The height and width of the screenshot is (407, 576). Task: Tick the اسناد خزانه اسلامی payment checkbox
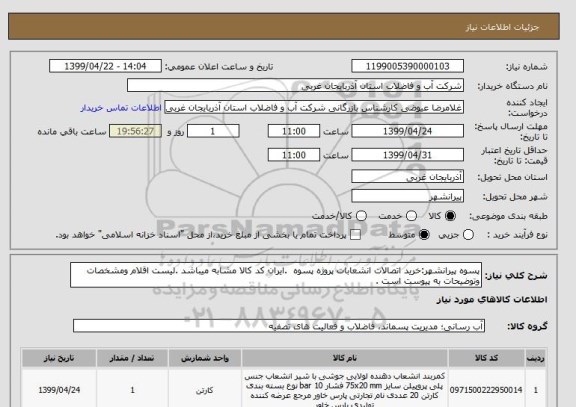point(355,235)
